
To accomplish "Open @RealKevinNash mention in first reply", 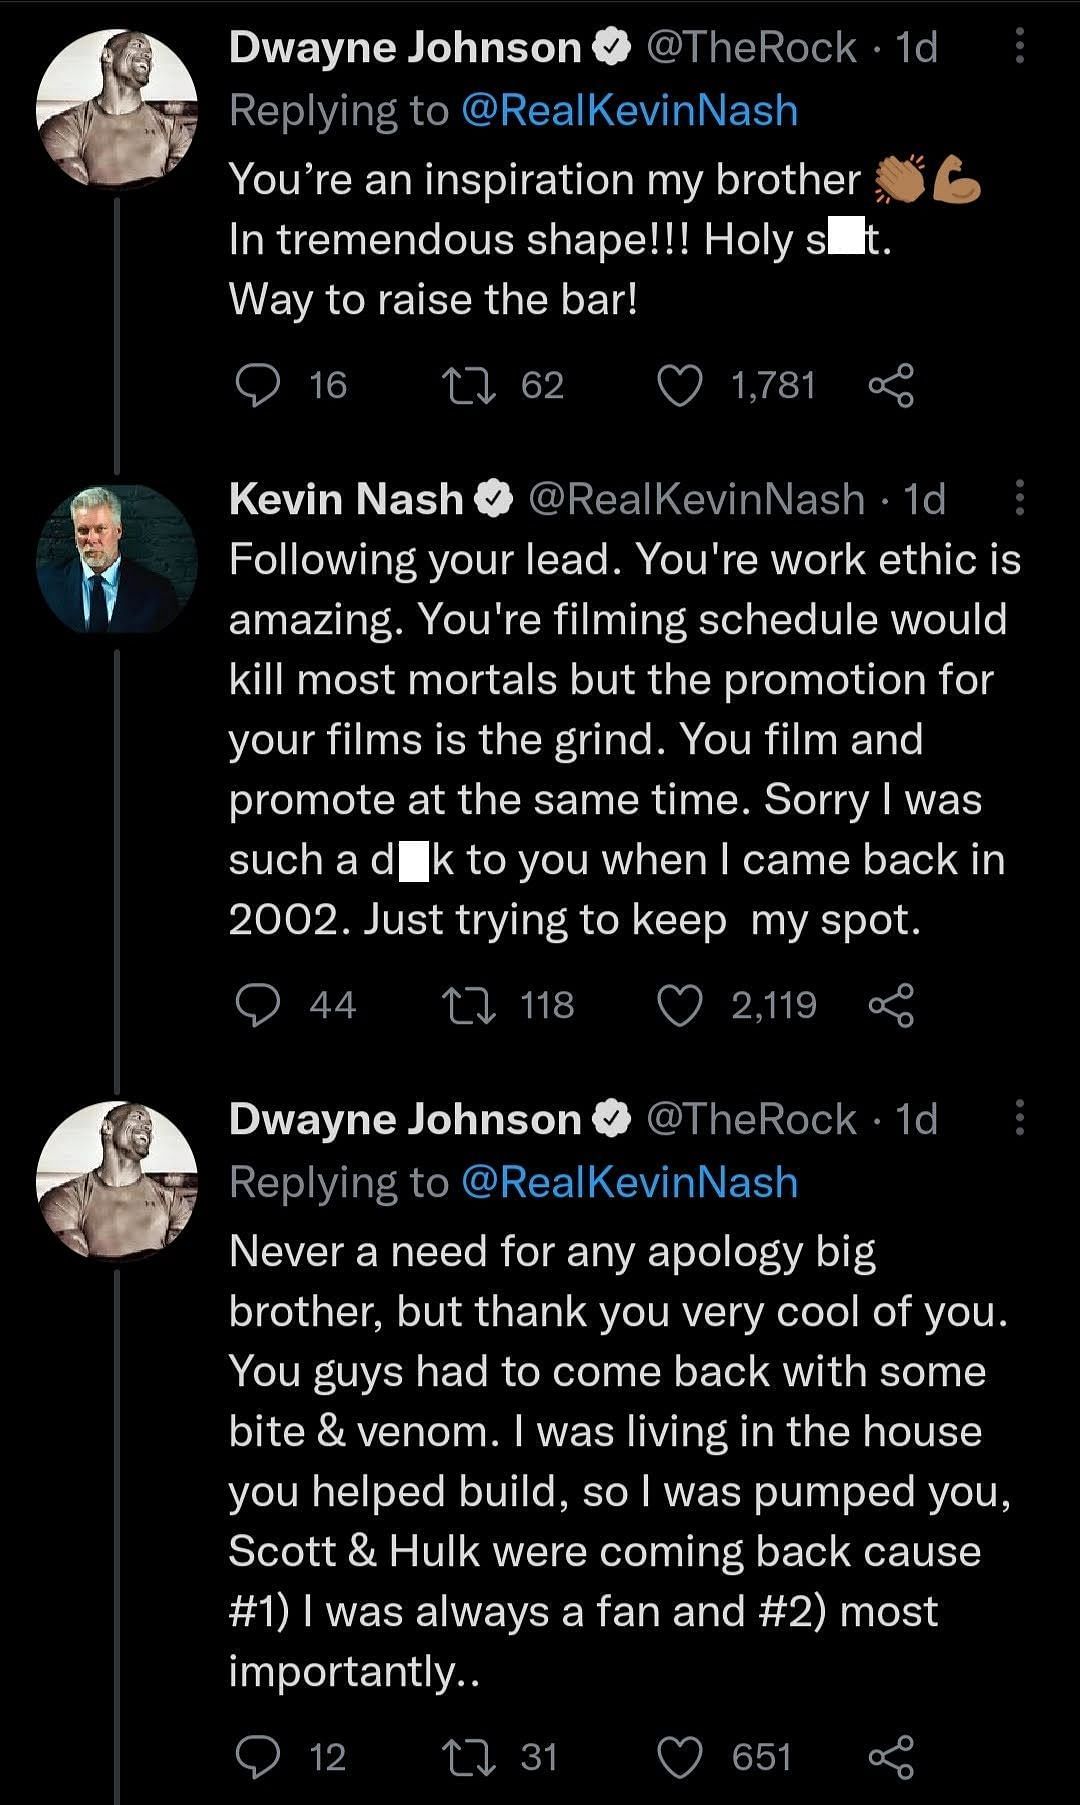I will coord(630,110).
